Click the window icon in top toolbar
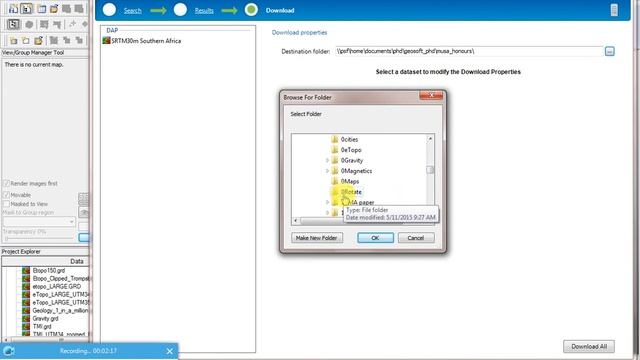 click(42, 9)
